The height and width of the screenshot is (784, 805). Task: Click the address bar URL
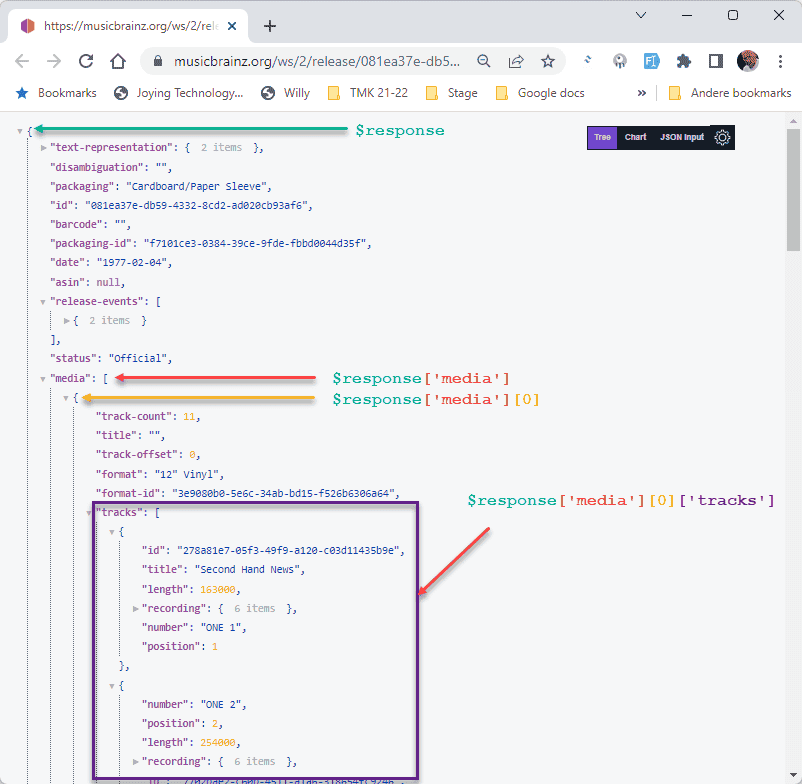pos(316,62)
